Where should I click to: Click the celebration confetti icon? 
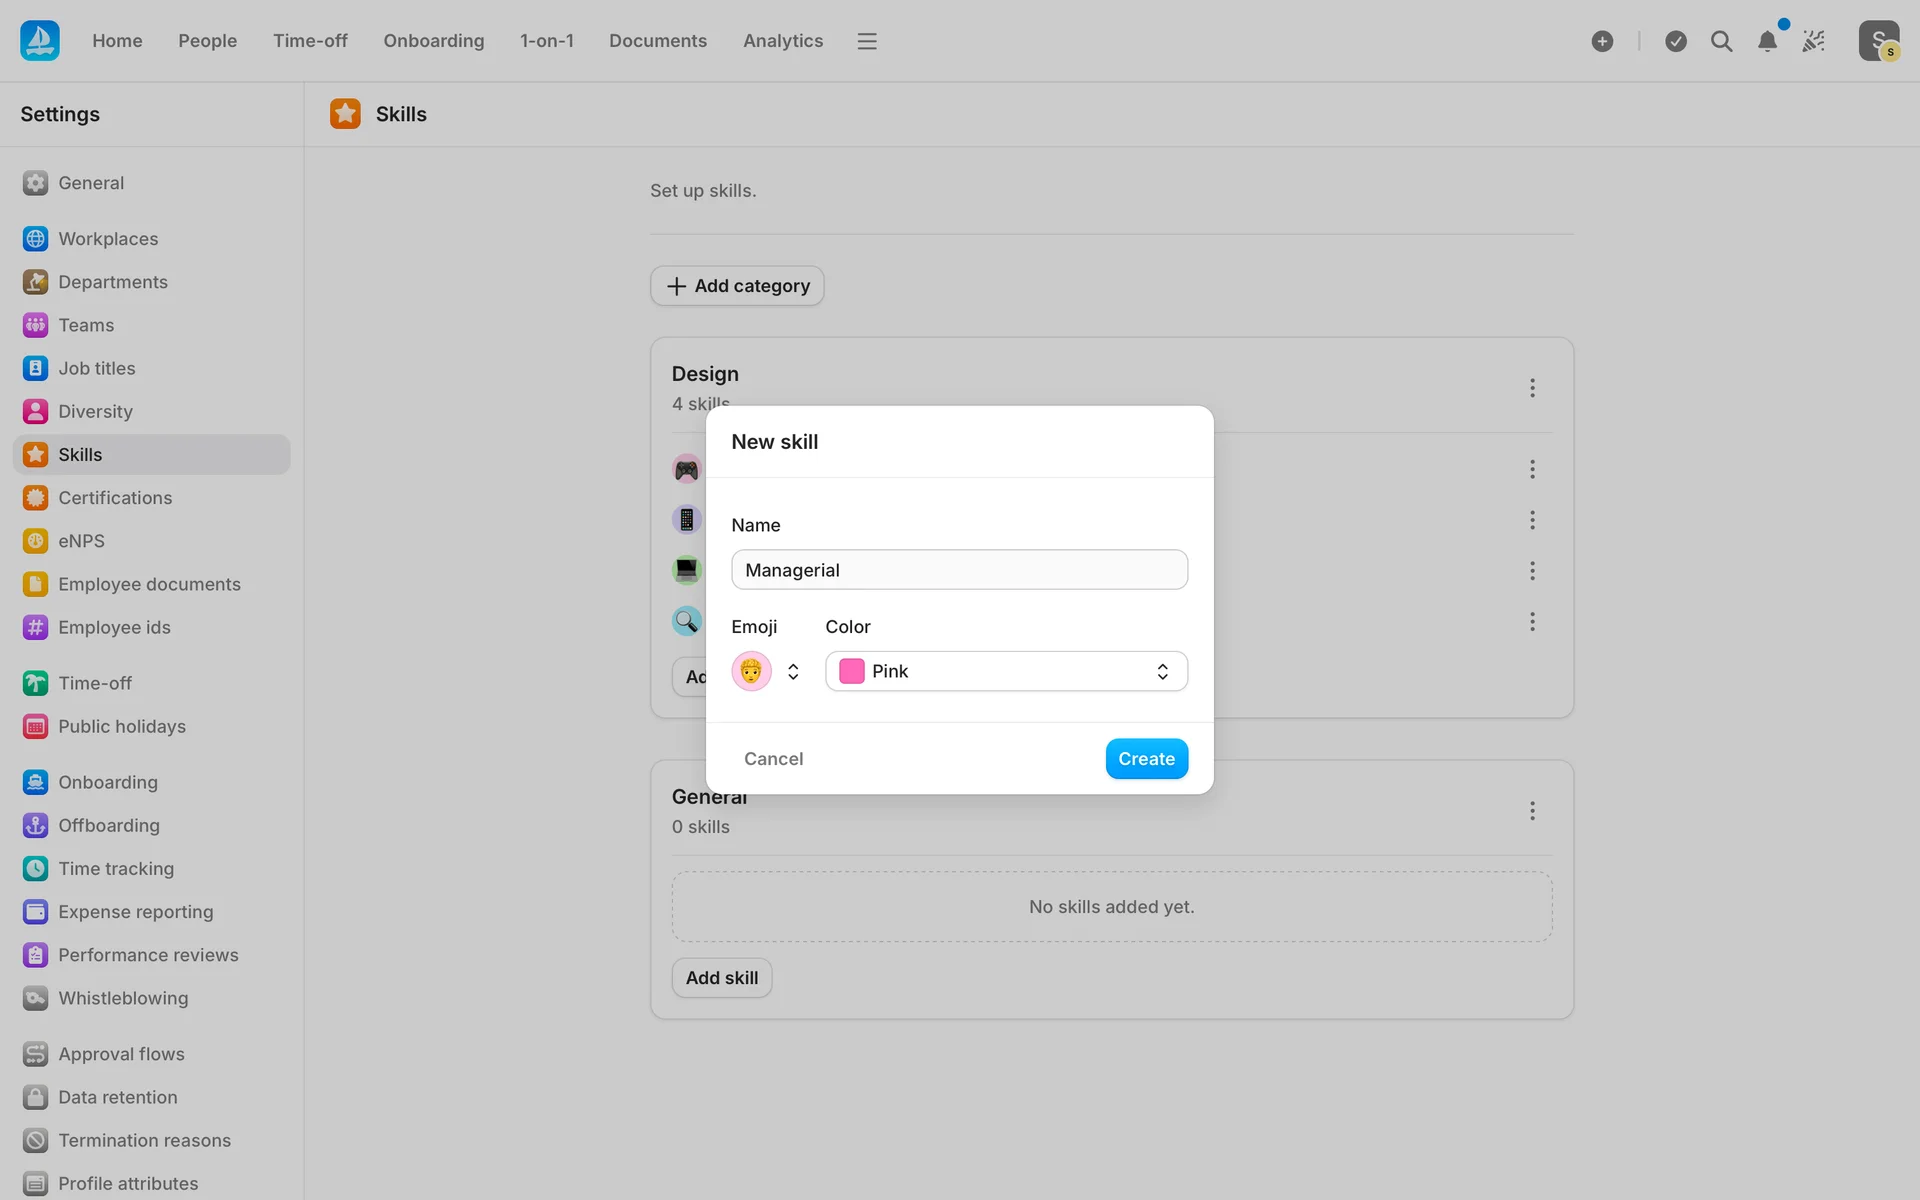click(1813, 41)
